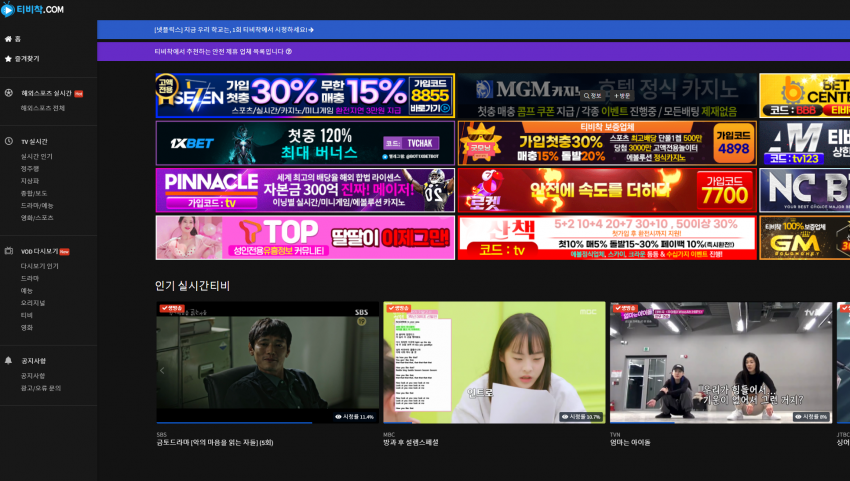Click the progress bar under tvN thumbnail
Screen dimensions: 850x481
[721, 422]
